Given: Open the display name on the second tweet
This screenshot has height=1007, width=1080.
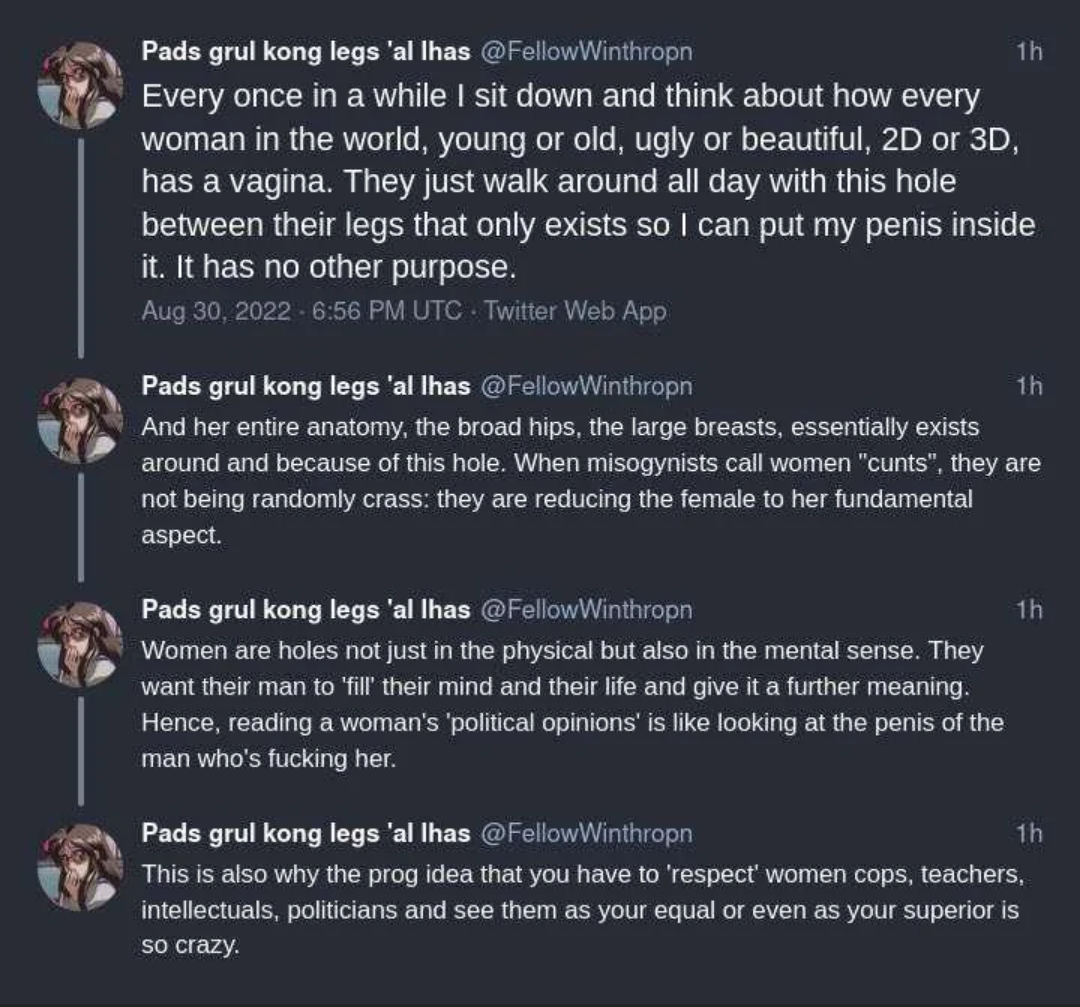Looking at the screenshot, I should (306, 385).
